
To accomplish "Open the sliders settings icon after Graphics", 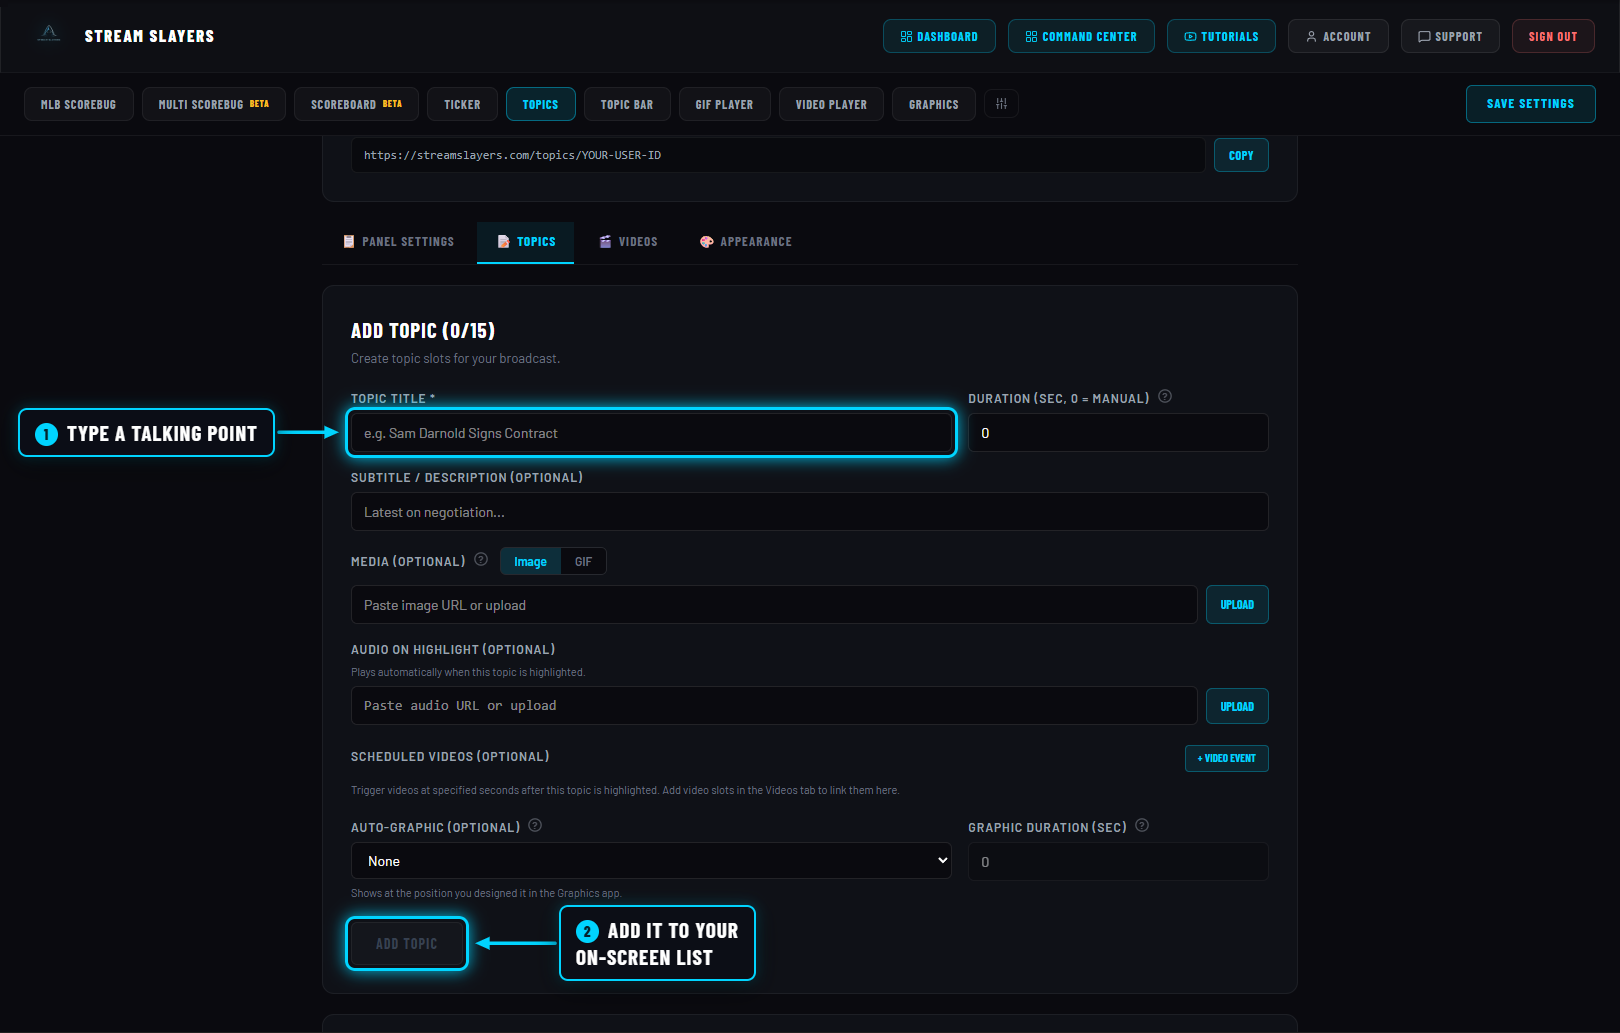I will pos(1001,104).
